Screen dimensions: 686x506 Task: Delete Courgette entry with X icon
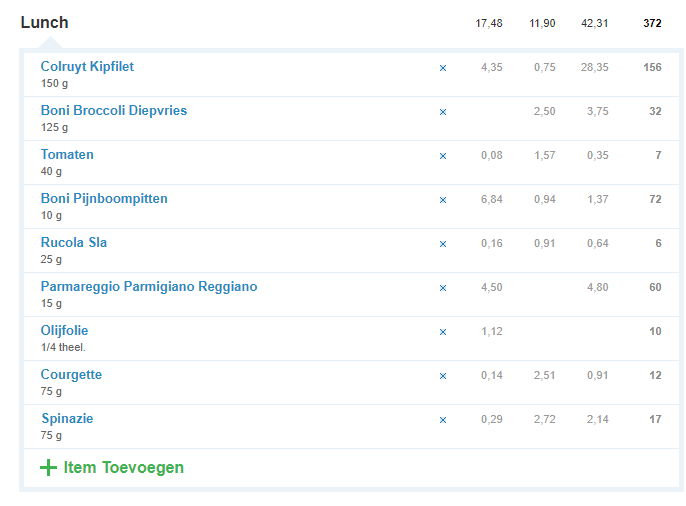click(443, 376)
